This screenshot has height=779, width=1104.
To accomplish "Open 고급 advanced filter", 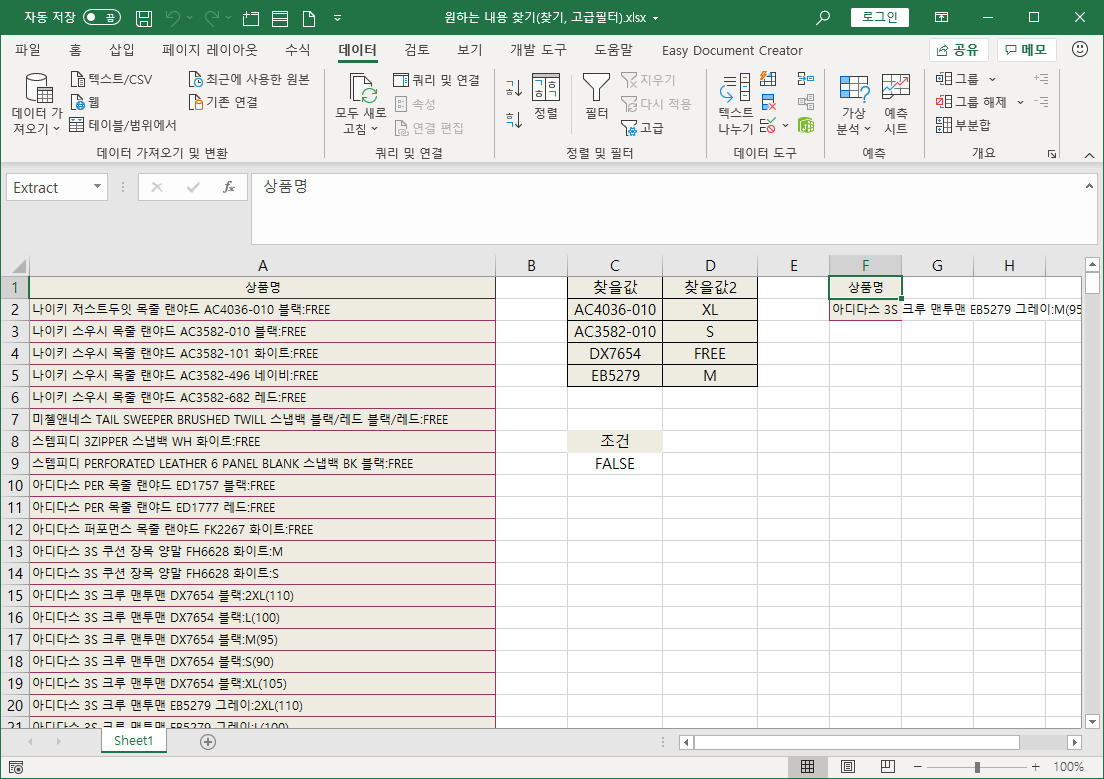I will pyautogui.click(x=642, y=127).
